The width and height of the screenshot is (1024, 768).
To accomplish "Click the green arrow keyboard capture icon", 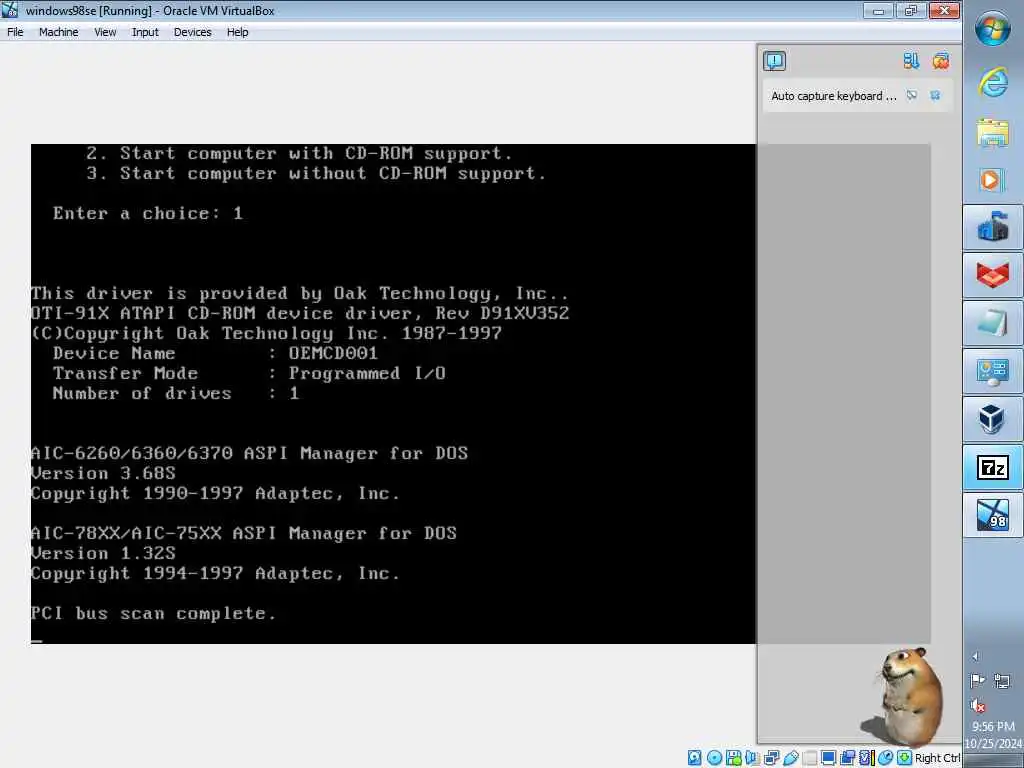I will [x=904, y=758].
